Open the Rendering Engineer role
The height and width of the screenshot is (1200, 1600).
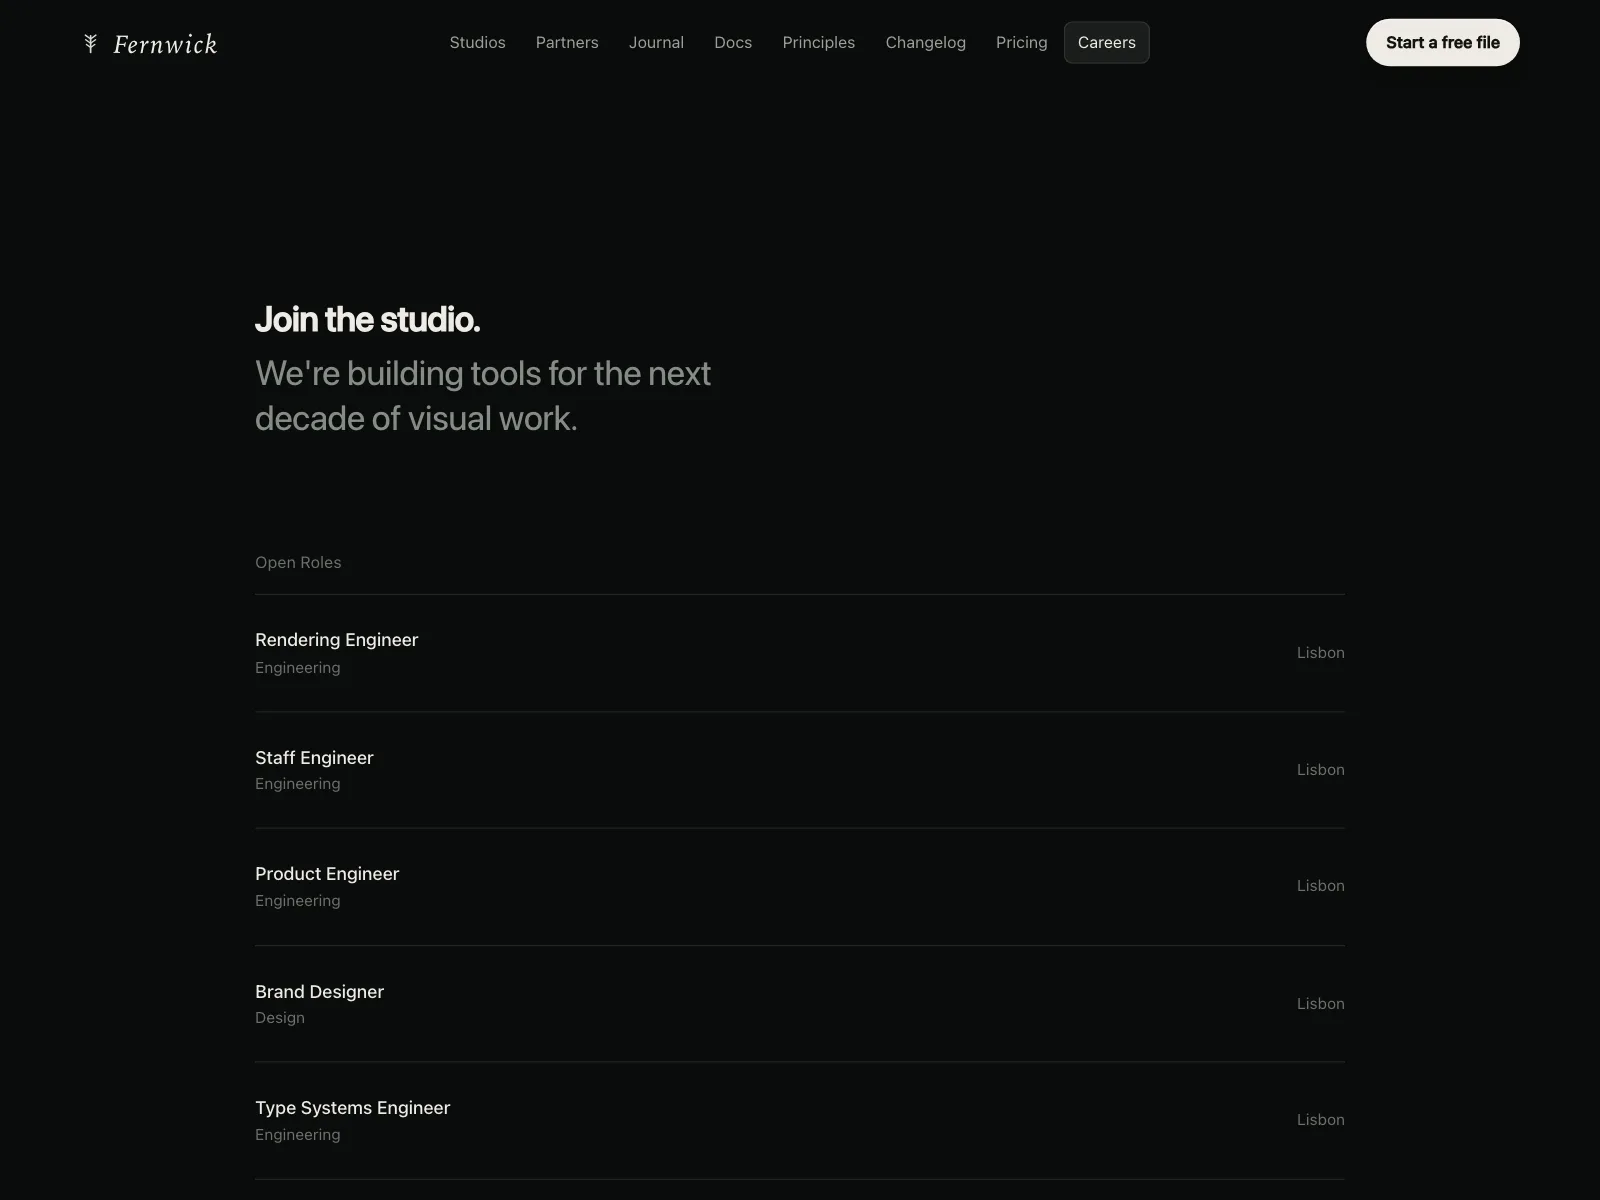coord(800,653)
